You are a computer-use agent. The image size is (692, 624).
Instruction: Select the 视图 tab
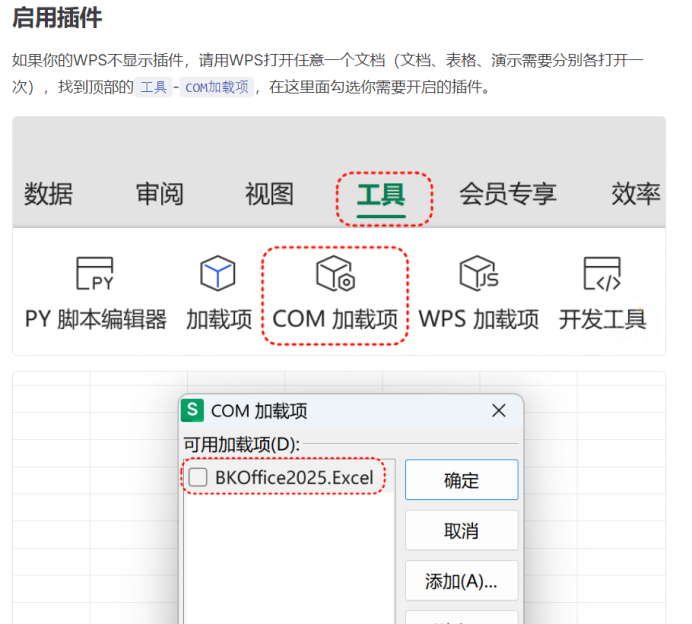pos(270,194)
